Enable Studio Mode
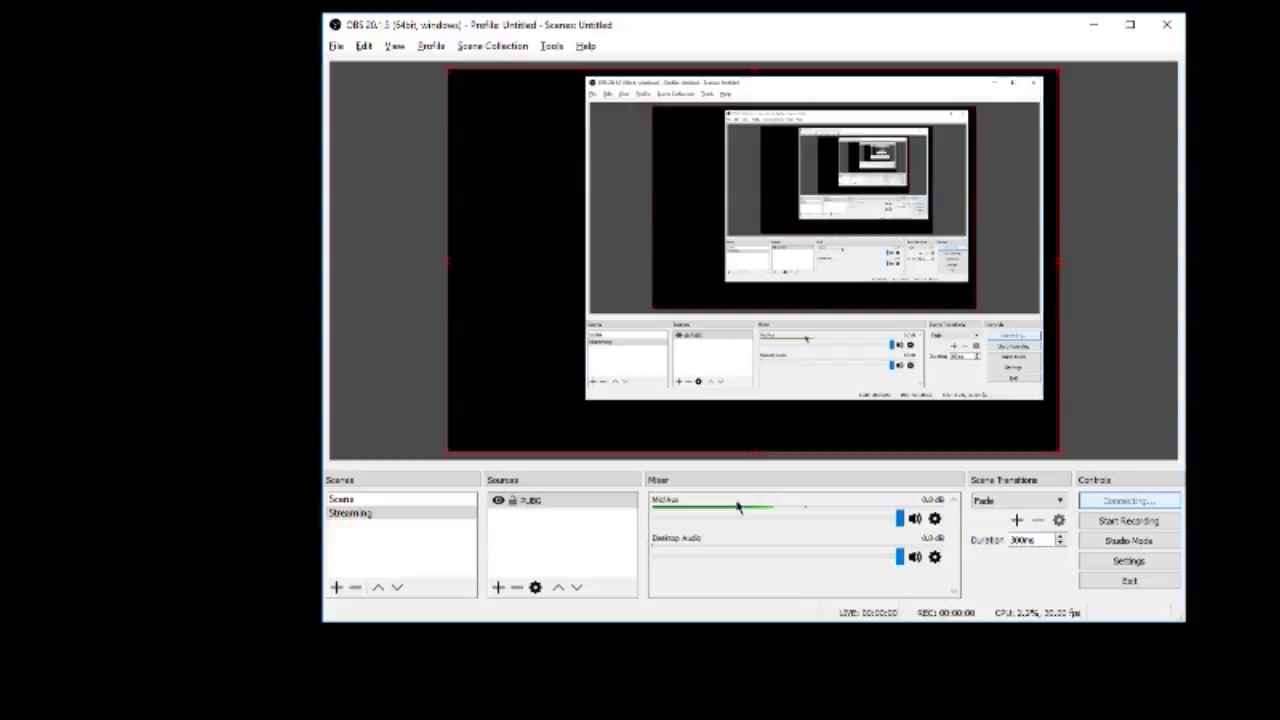Viewport: 1280px width, 720px height. 1129,541
